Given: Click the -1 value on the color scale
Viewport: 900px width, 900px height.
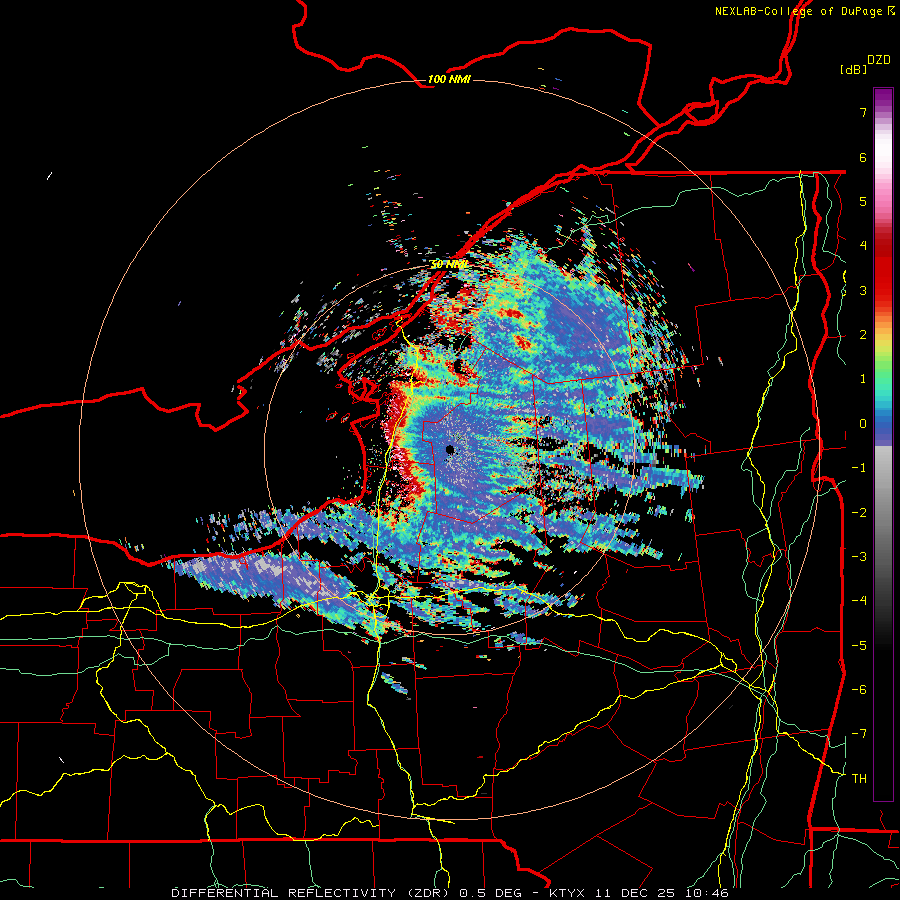Looking at the screenshot, I should tap(859, 468).
